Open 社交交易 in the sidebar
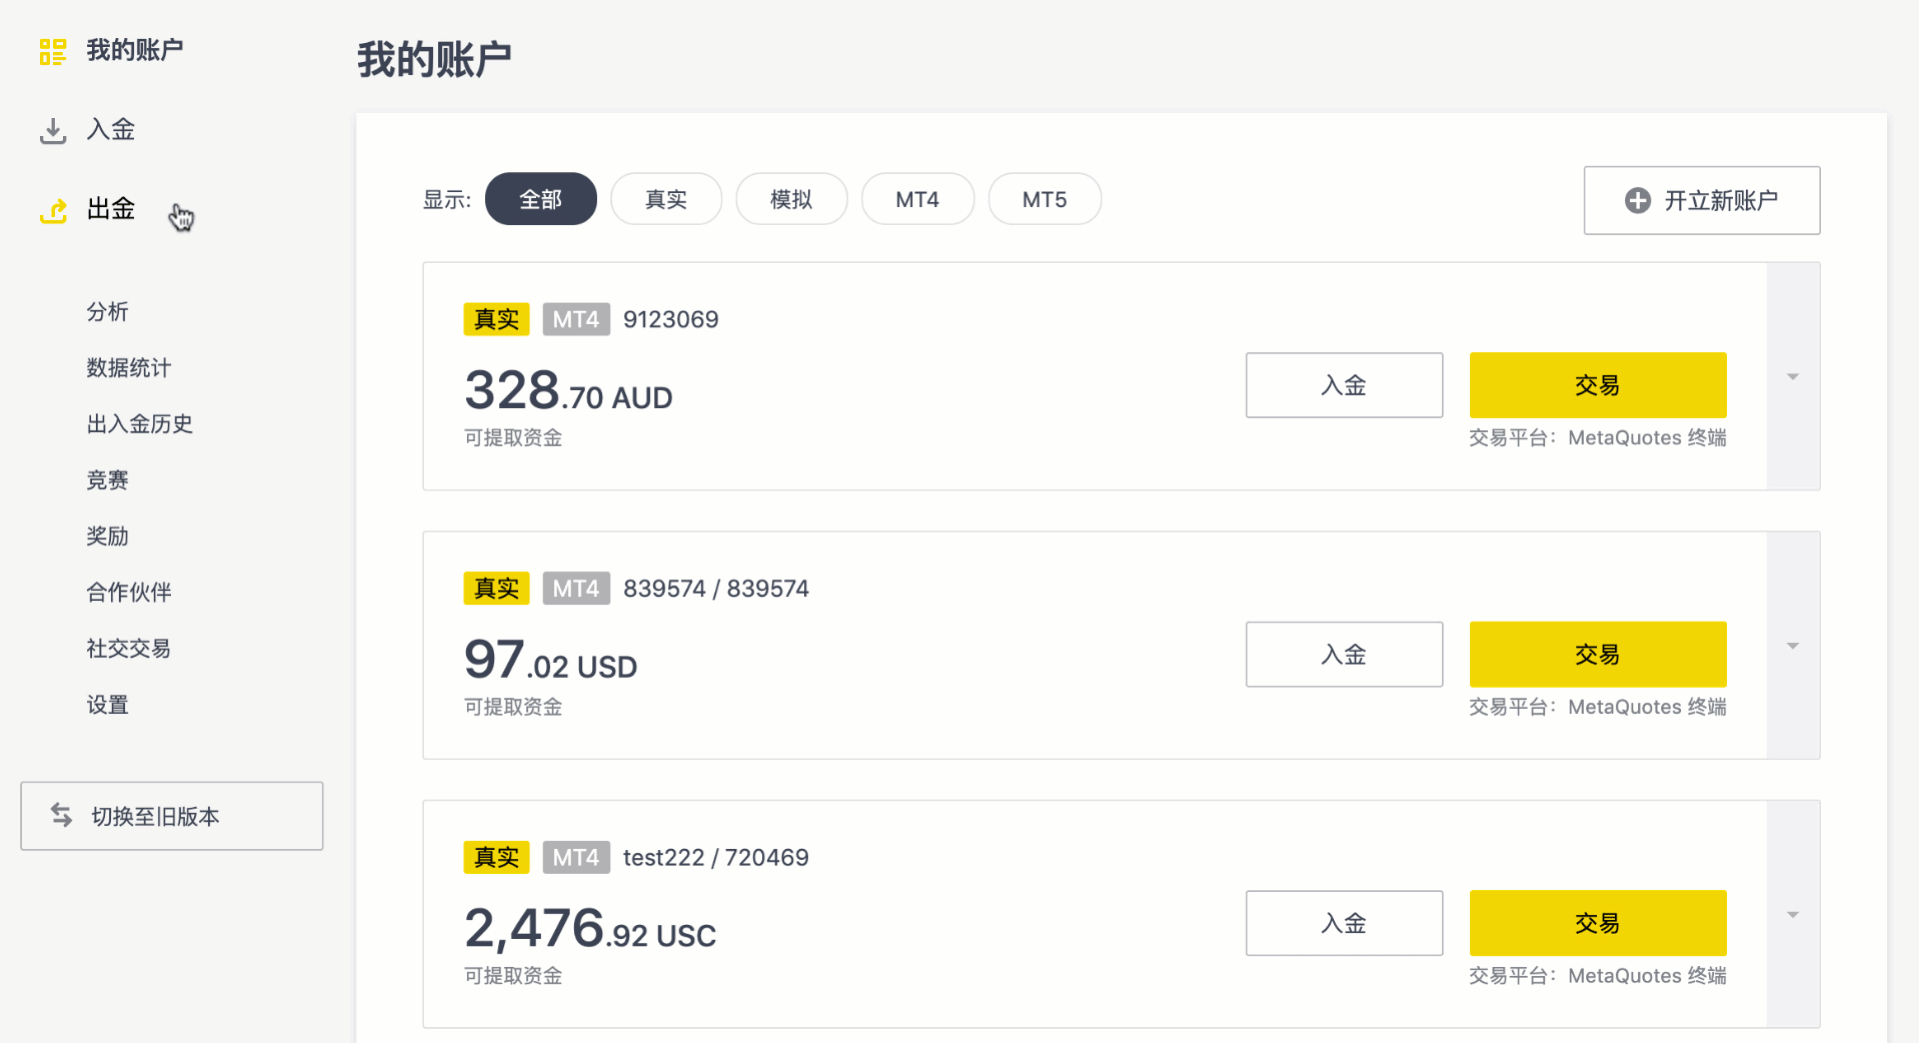Screen dimensions: 1919x1043 pyautogui.click(x=128, y=649)
